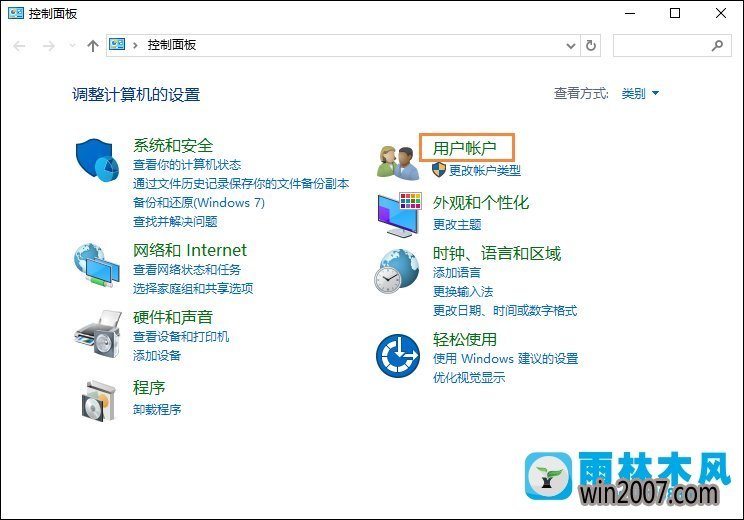Click the Ease of Access icon

pos(398,356)
